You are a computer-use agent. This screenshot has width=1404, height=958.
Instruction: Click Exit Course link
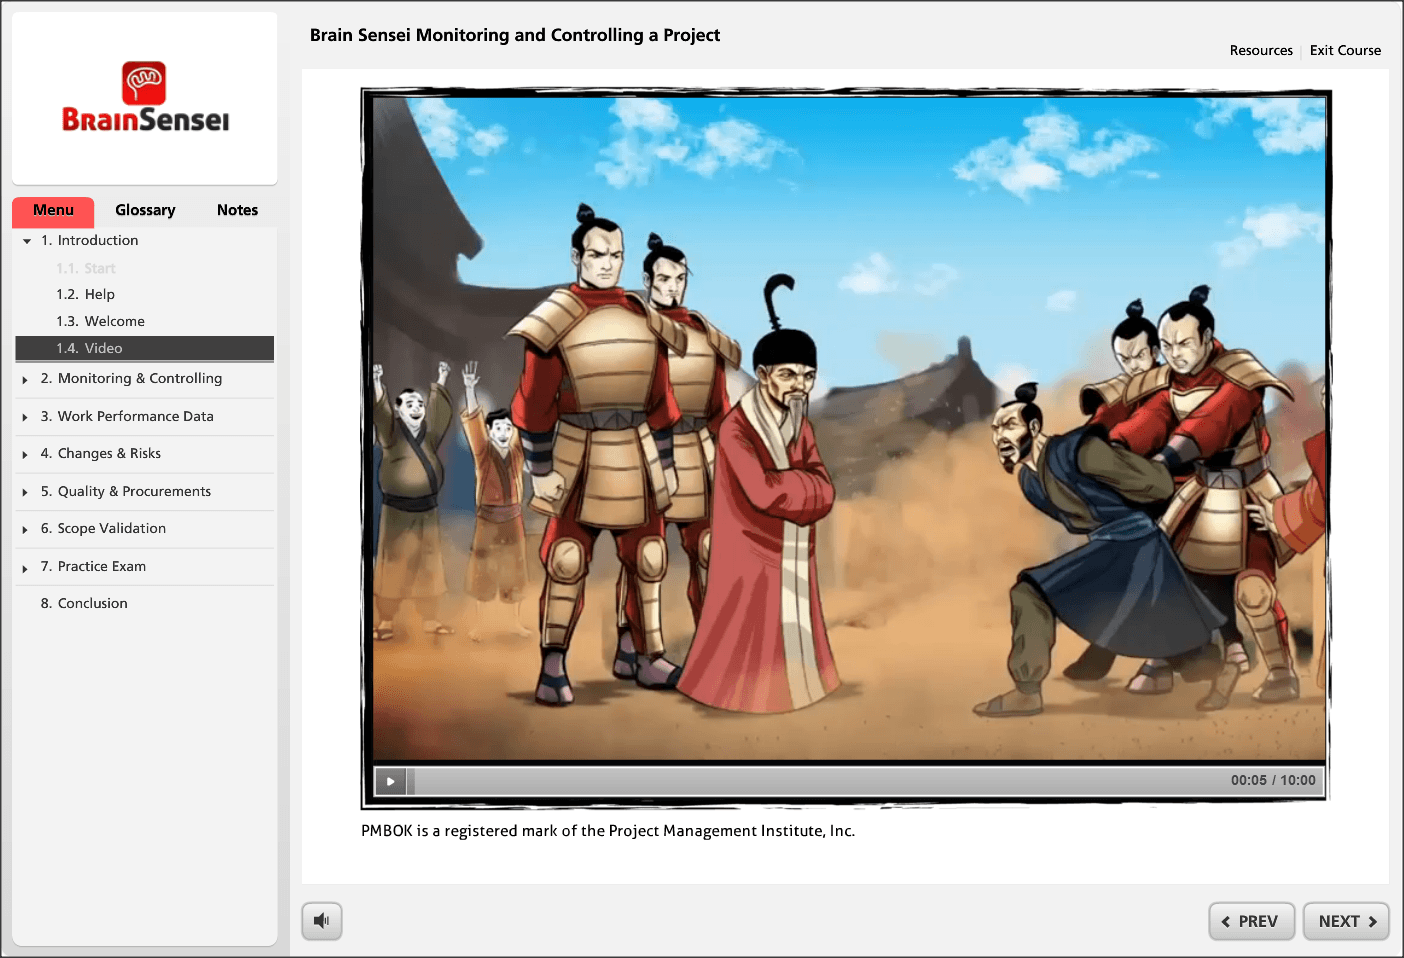coord(1345,50)
